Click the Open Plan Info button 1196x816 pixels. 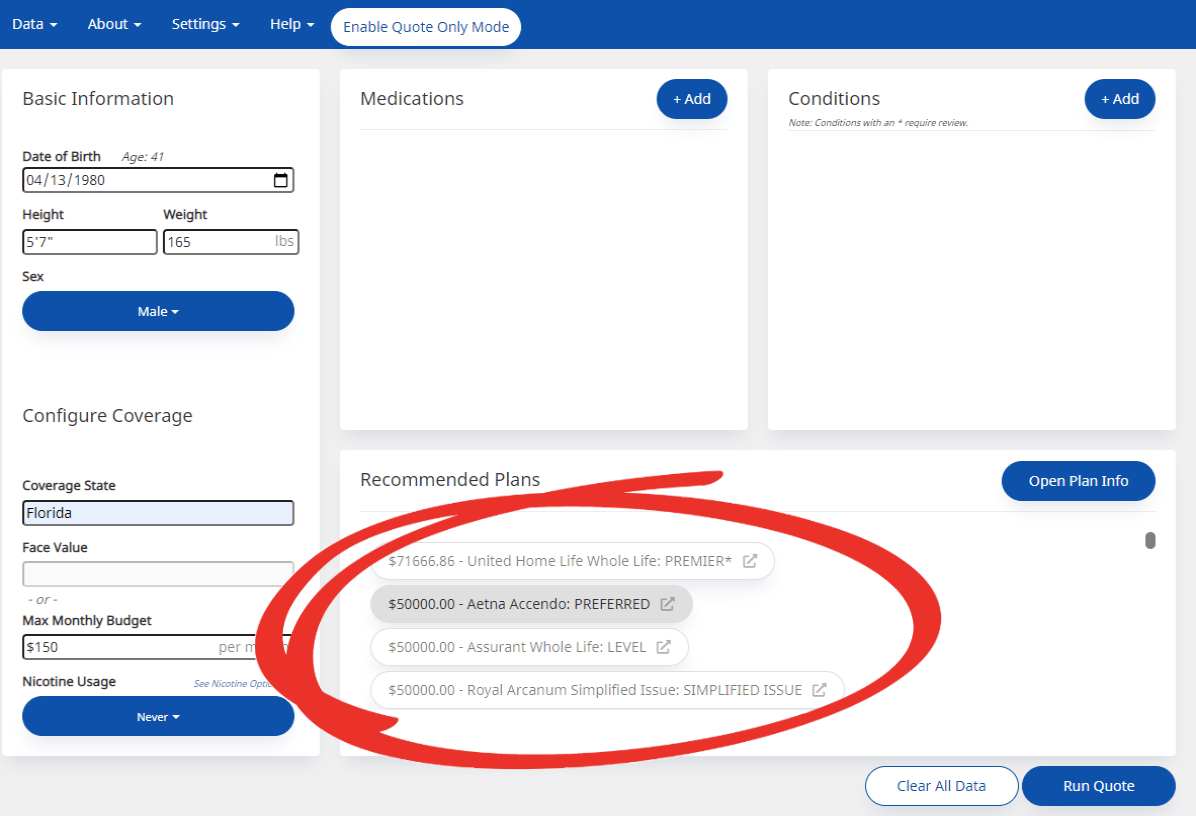coord(1078,481)
